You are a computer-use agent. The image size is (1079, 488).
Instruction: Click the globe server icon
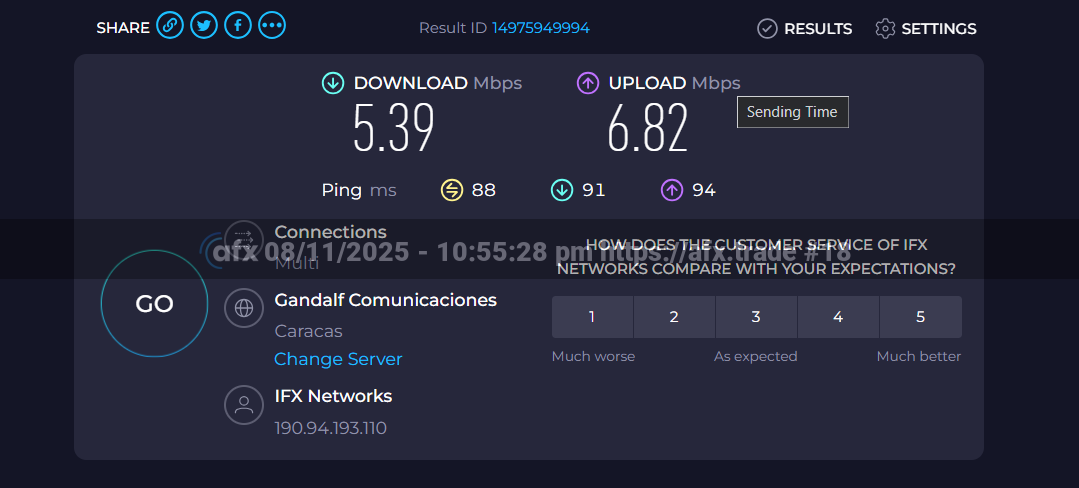[x=243, y=308]
